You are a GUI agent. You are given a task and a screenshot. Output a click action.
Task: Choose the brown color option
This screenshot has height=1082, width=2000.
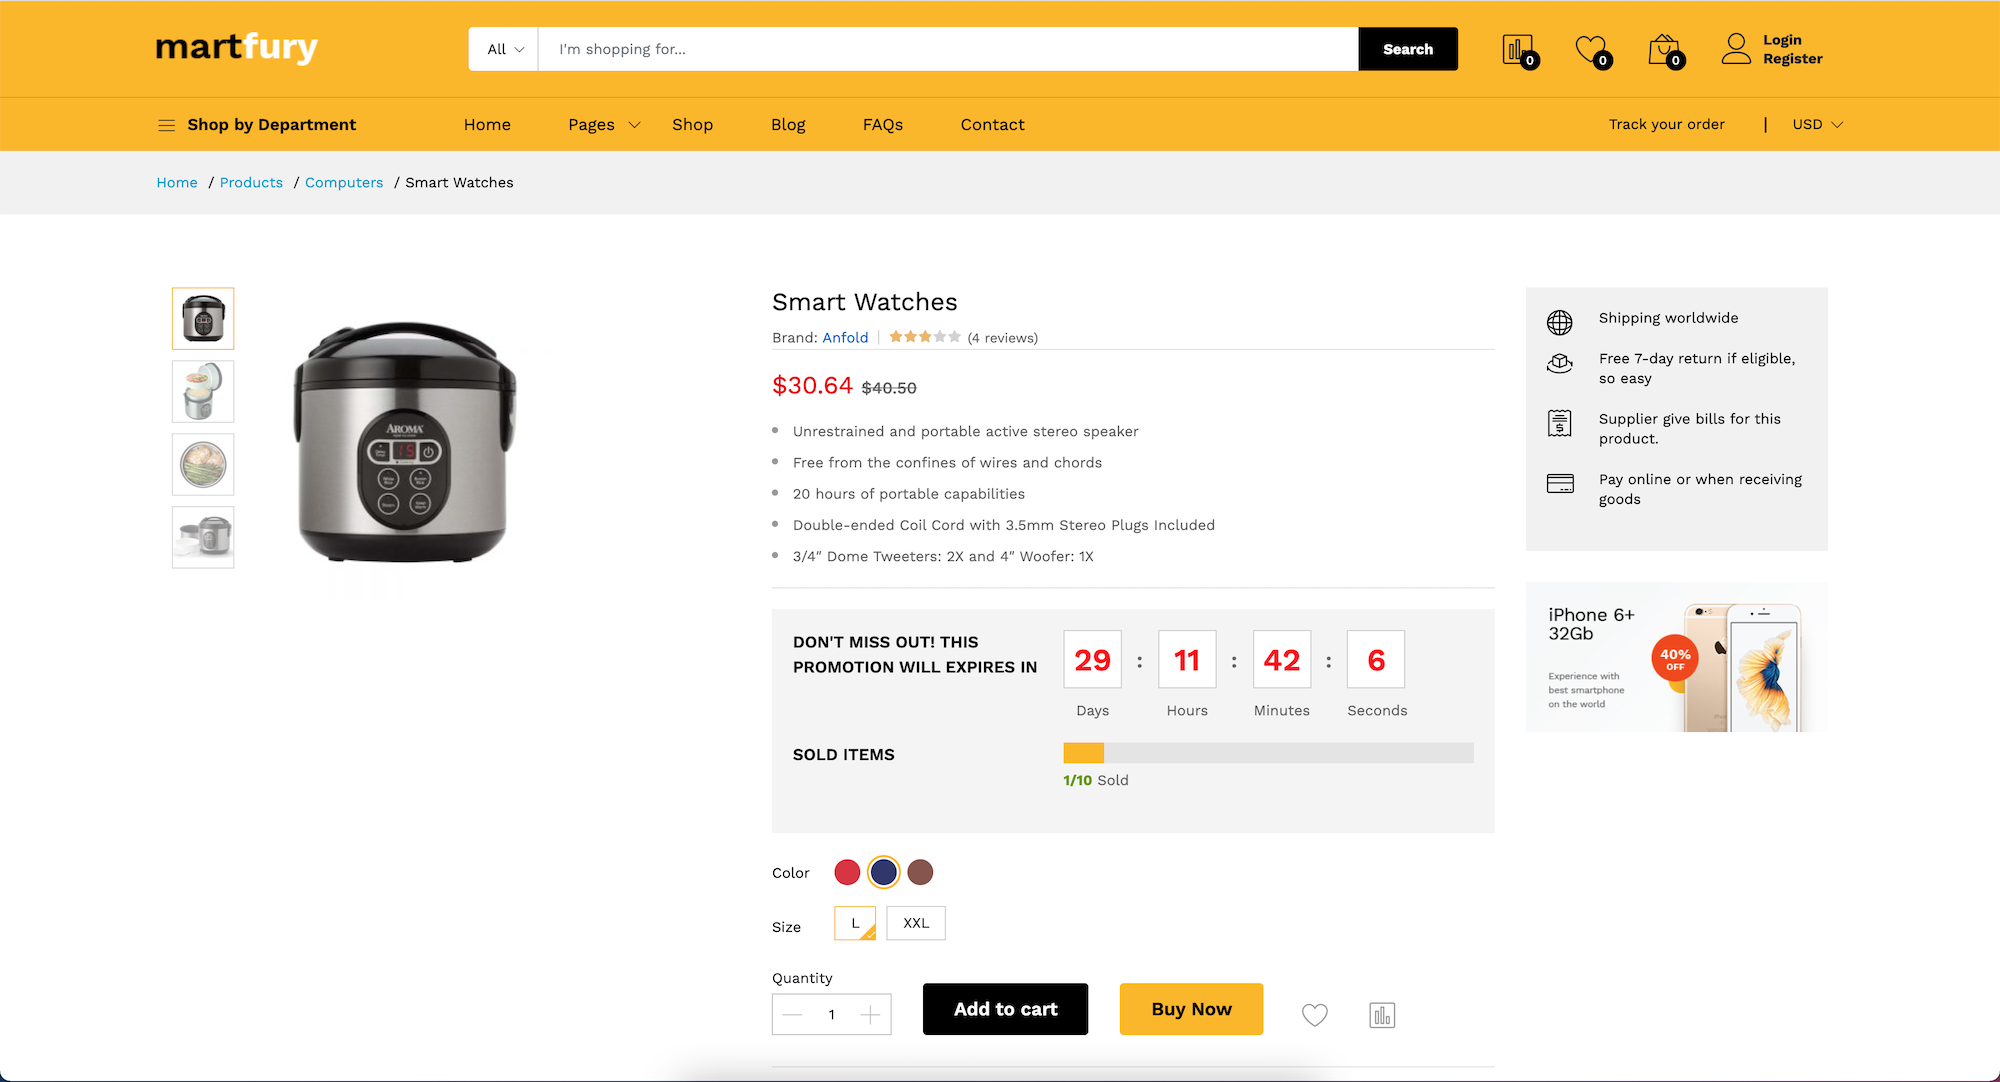point(920,872)
